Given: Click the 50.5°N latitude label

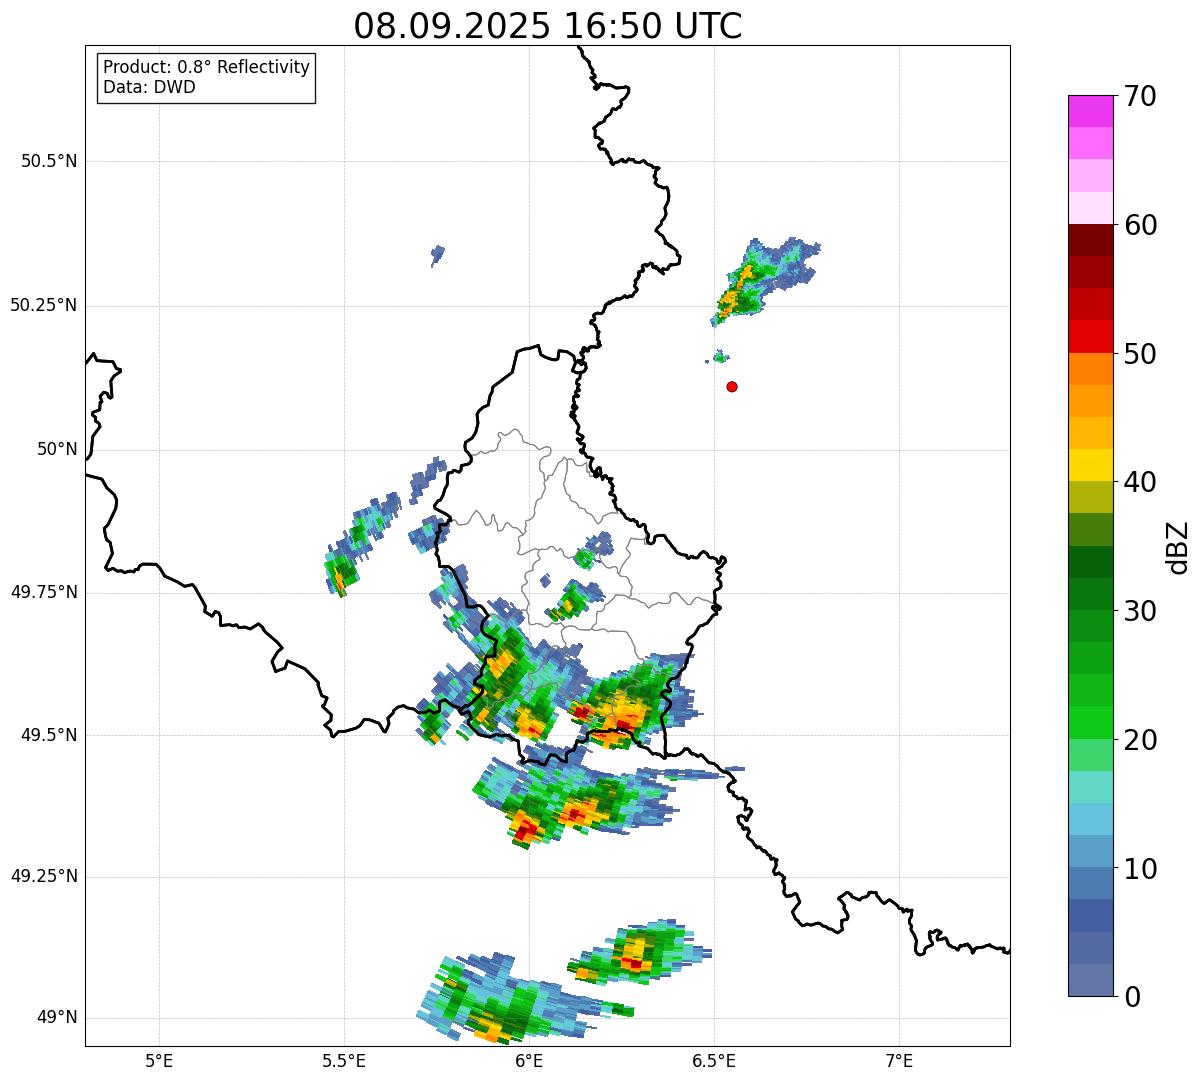Looking at the screenshot, I should pyautogui.click(x=49, y=161).
